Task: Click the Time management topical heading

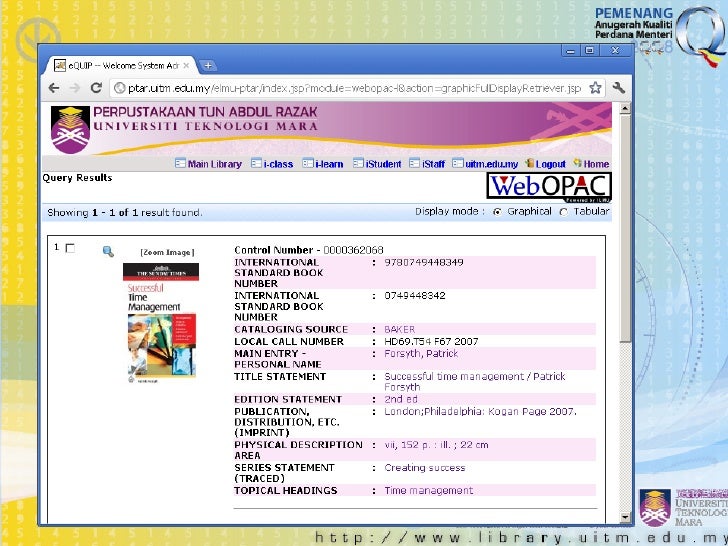Action: (x=429, y=490)
